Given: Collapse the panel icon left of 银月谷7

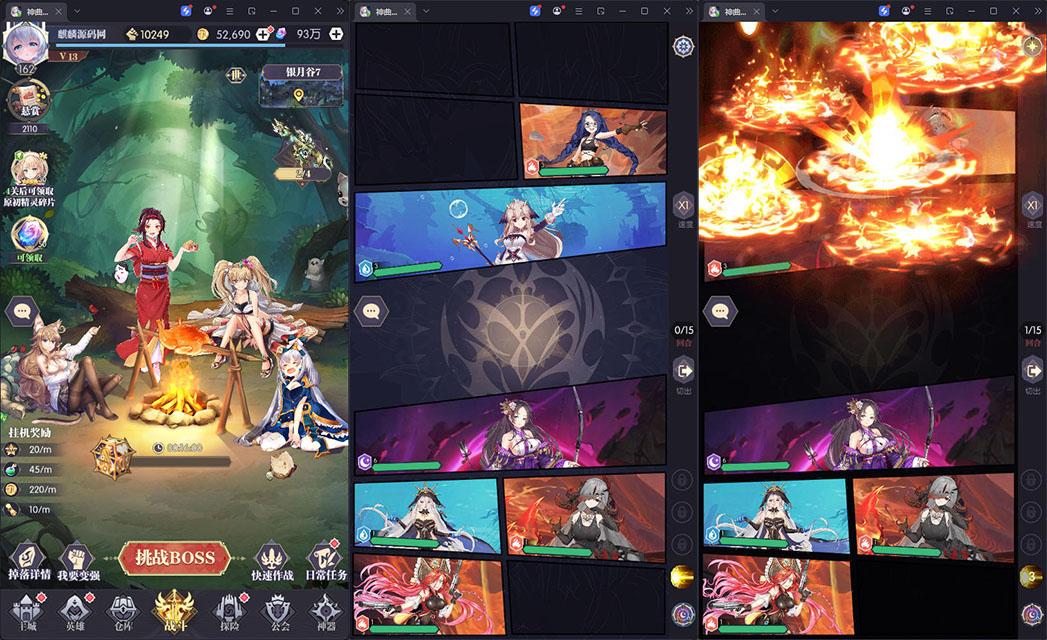Looking at the screenshot, I should click(236, 75).
